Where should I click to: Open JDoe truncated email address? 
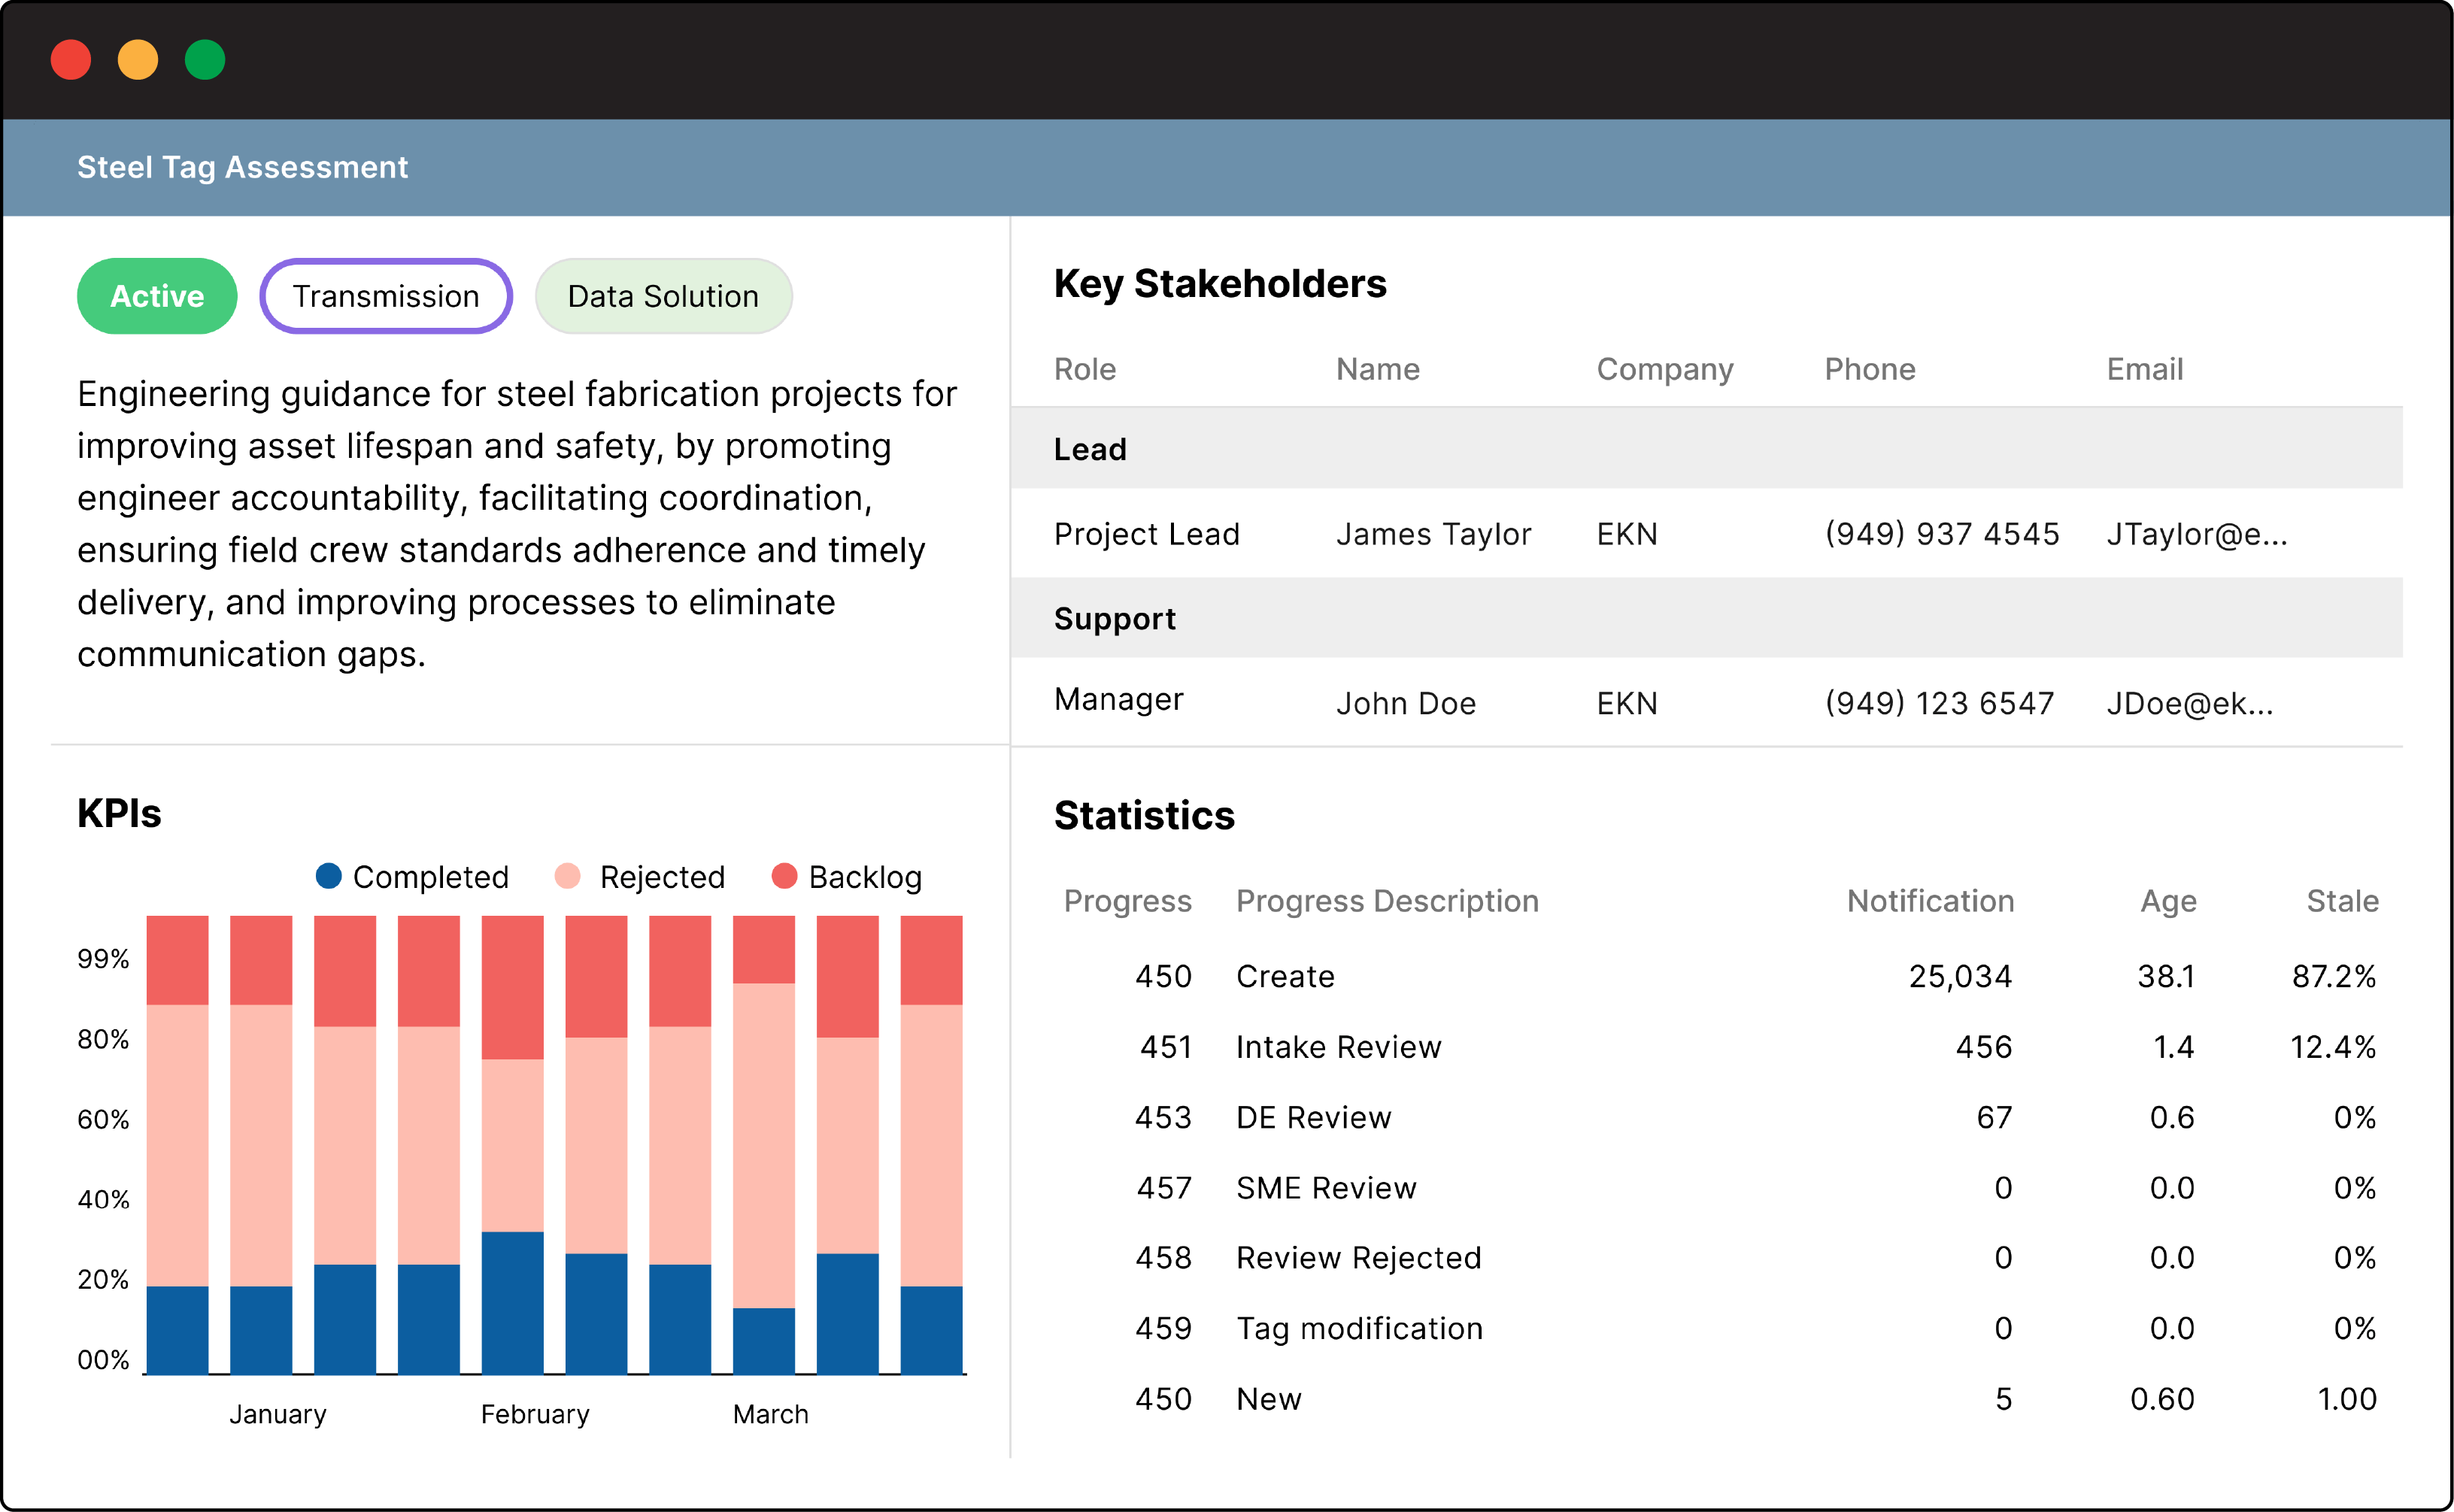click(2189, 703)
